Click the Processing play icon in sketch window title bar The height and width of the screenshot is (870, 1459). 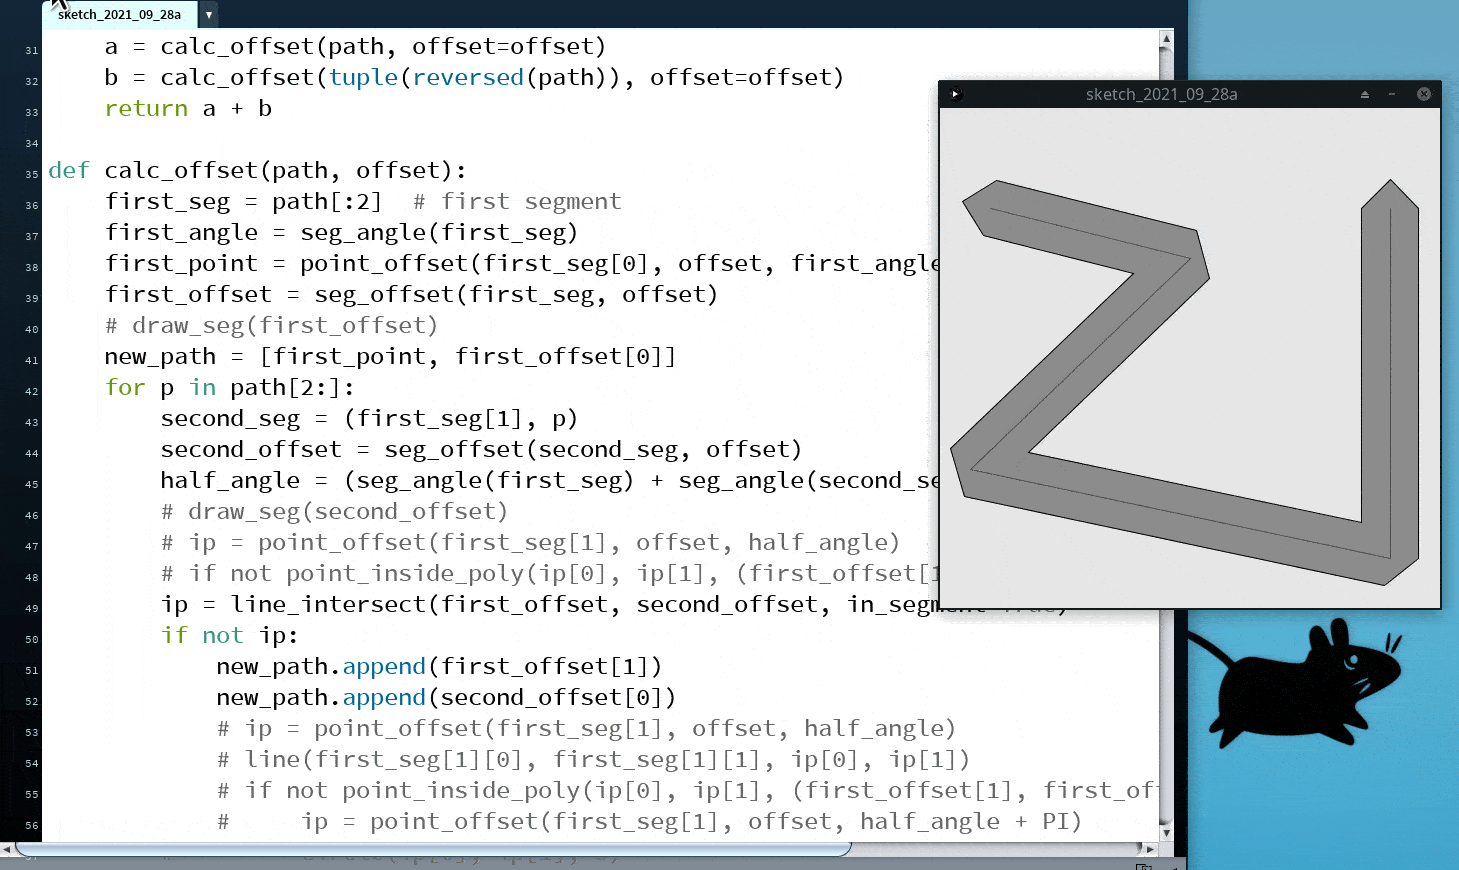[x=955, y=94]
